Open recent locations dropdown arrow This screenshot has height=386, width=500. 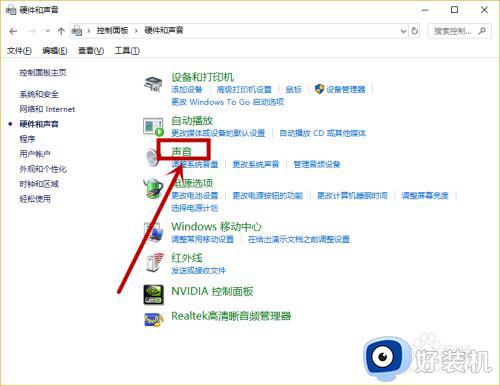pyautogui.click(x=48, y=31)
